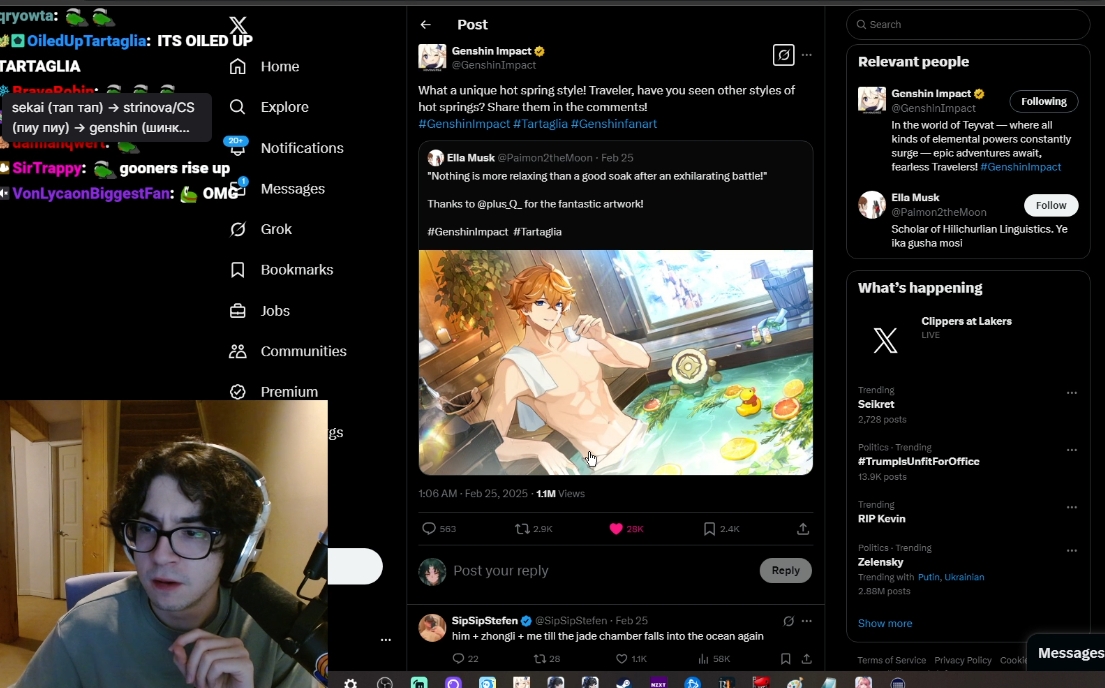Open more options for #TrumpIsUnfitForOffice trend
This screenshot has height=688, width=1105.
[x=1072, y=450]
